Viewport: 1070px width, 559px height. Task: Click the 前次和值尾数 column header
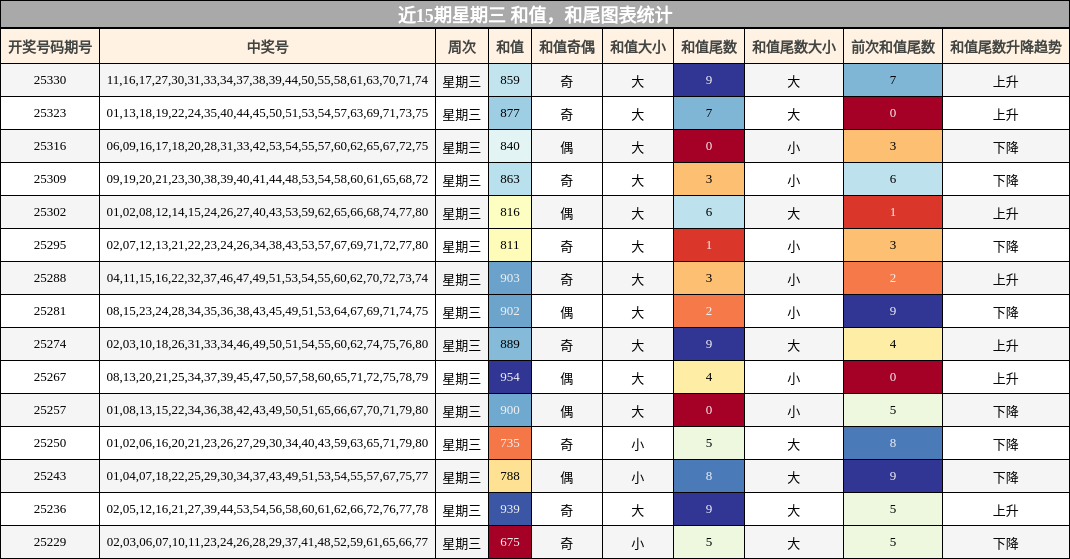pos(893,46)
